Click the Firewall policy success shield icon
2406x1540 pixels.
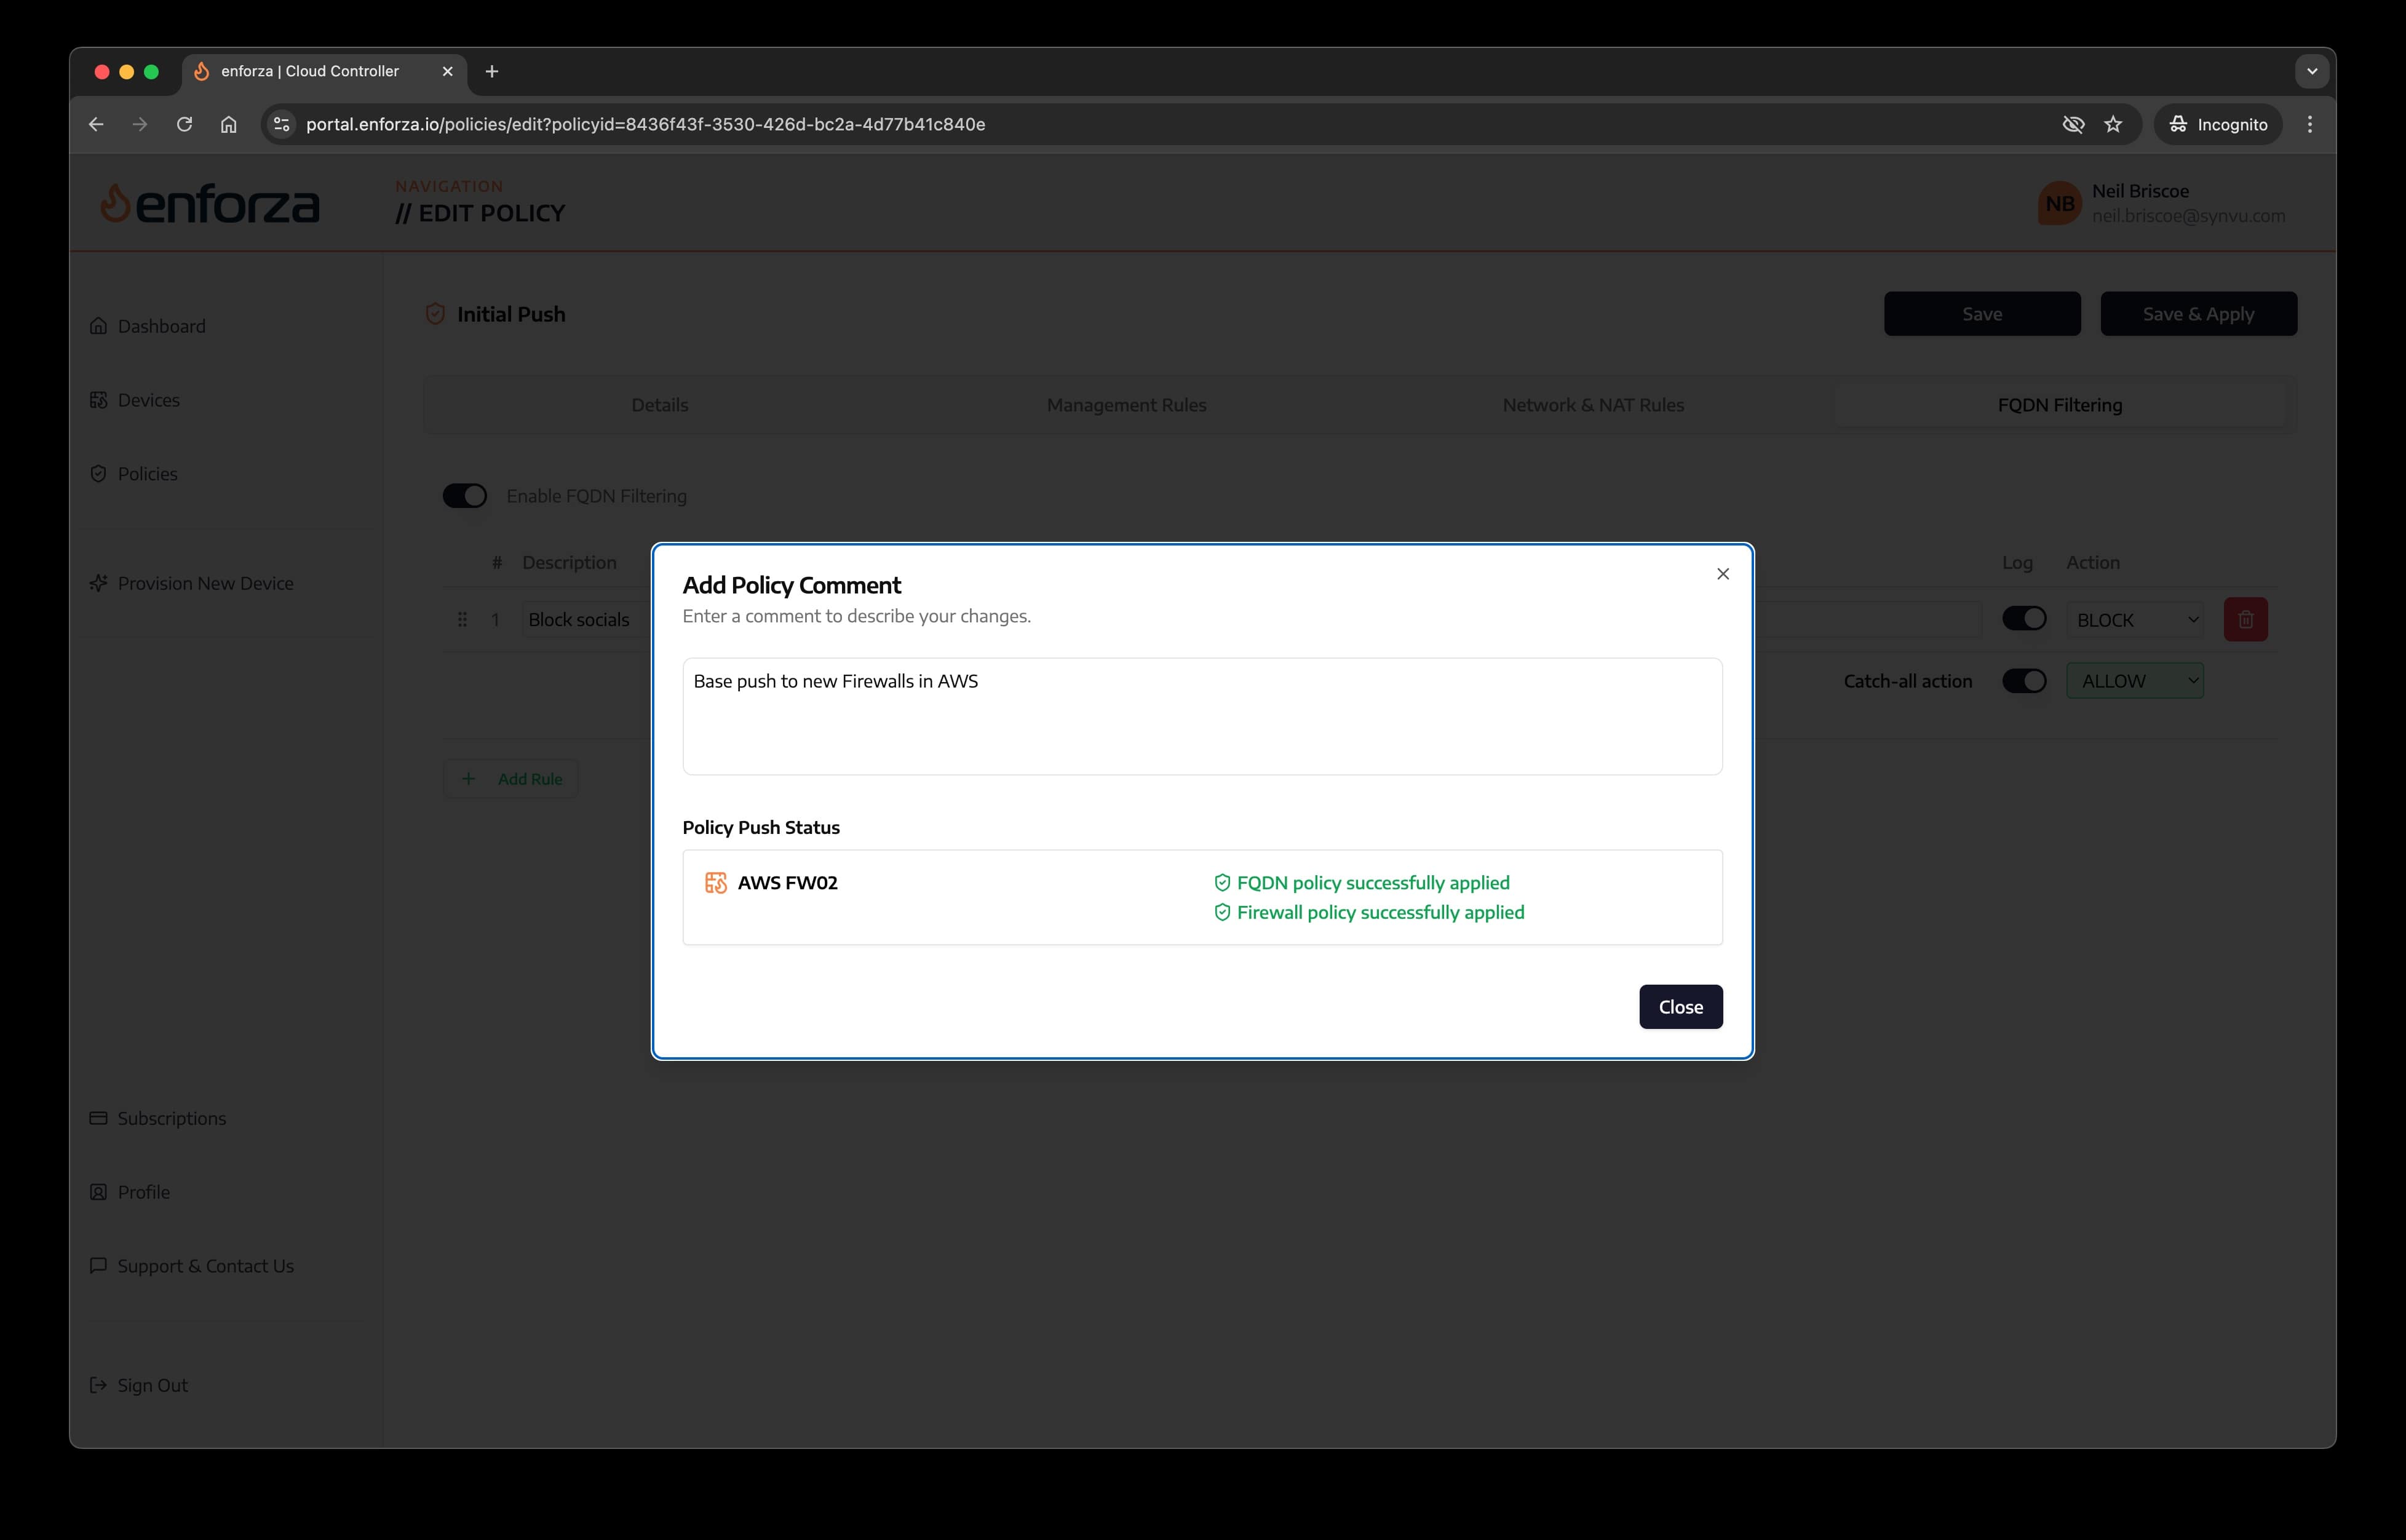(1221, 912)
